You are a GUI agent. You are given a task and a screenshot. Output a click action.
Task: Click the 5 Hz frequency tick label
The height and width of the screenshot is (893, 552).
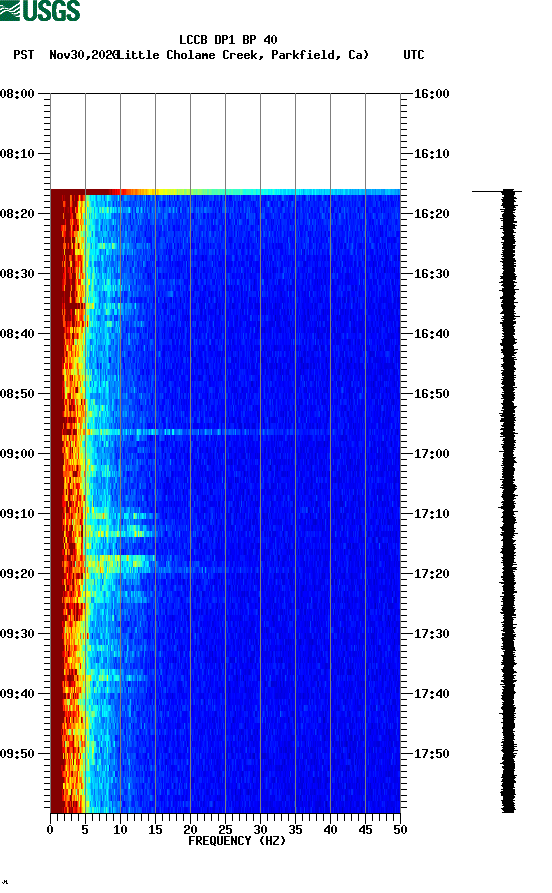pyautogui.click(x=85, y=830)
